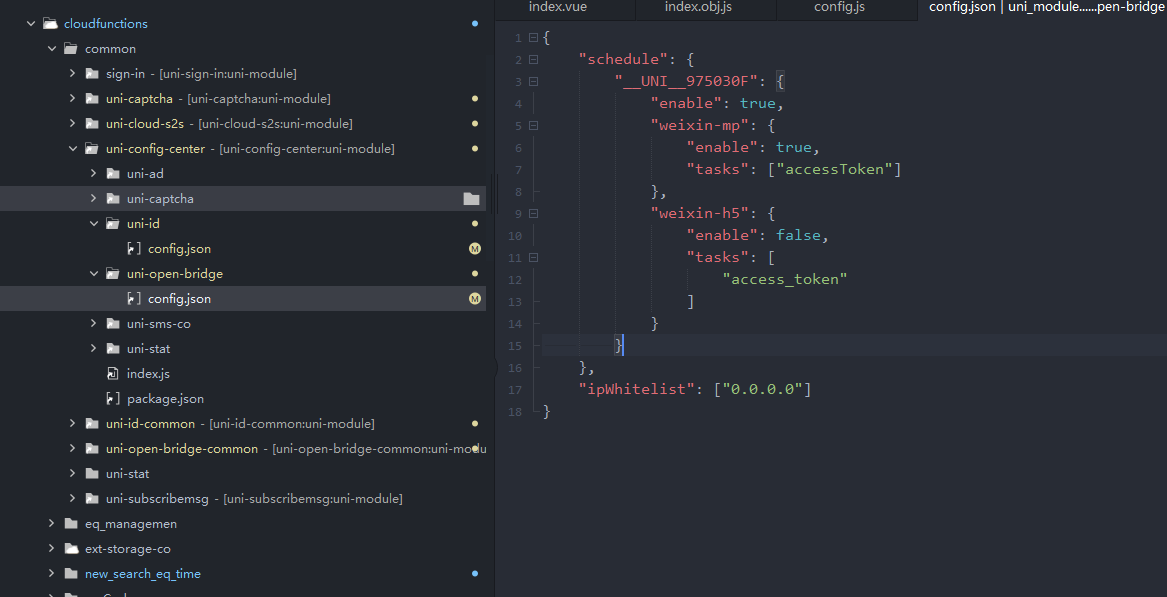
Task: Click the "__UNI__975030F" key text
Action: 685,81
